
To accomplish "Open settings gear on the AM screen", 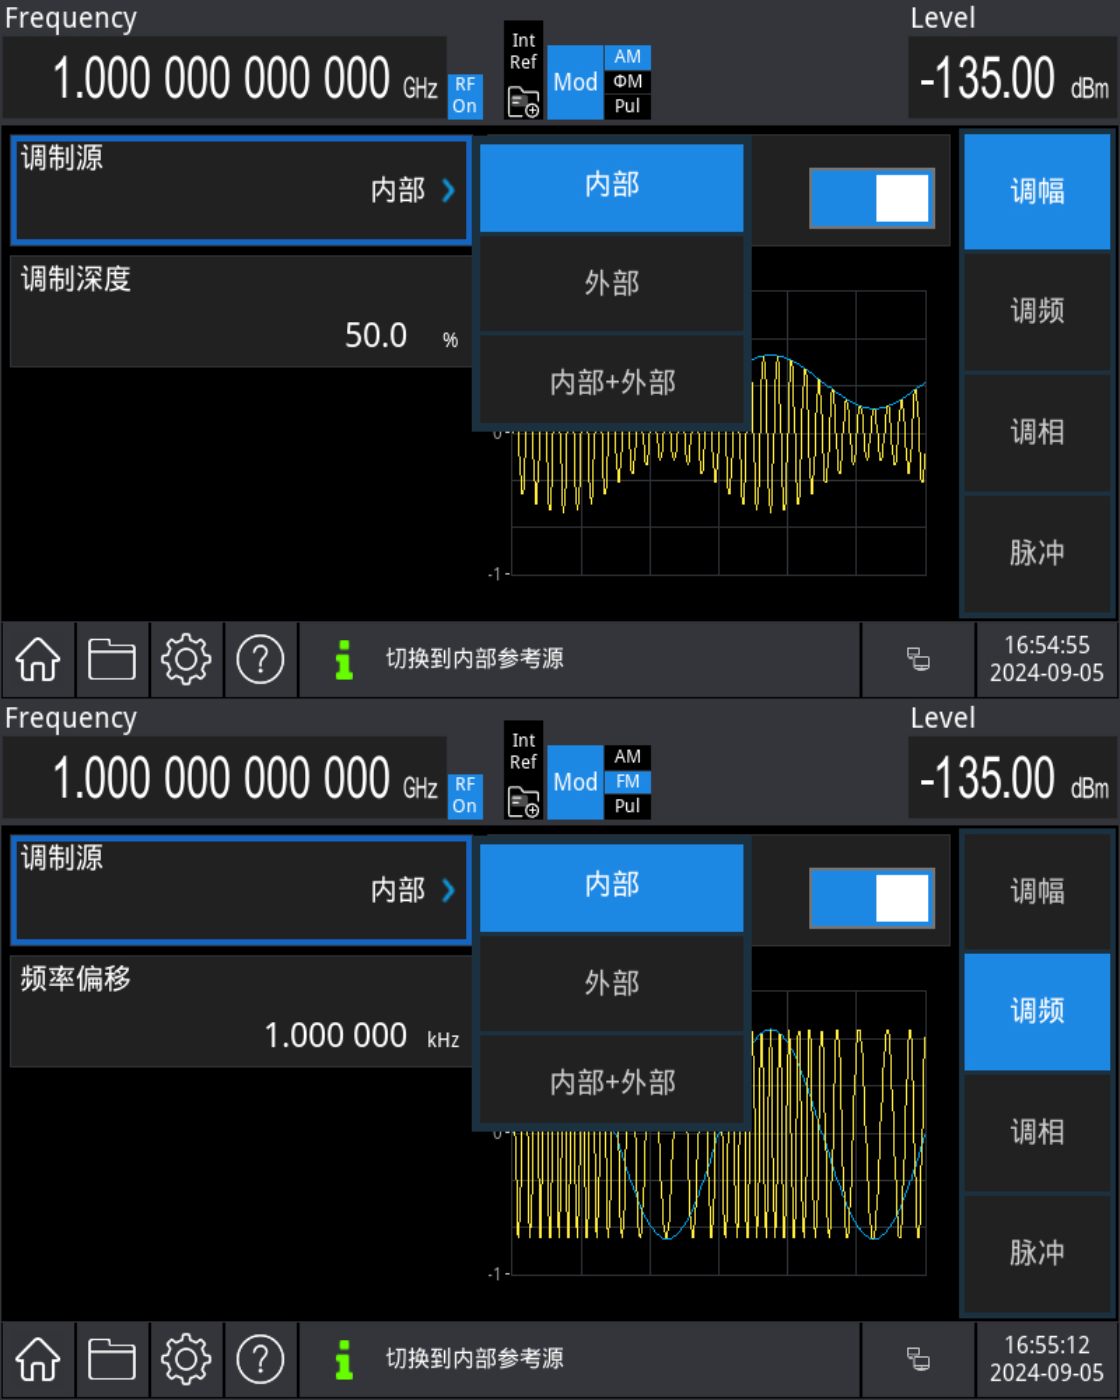I will [x=186, y=660].
